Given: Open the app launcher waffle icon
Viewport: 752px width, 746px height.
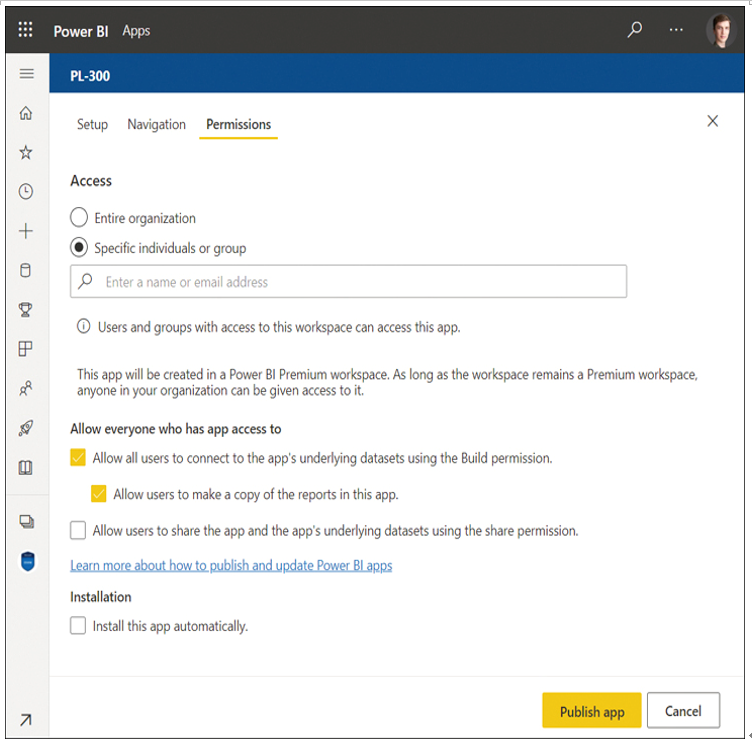Looking at the screenshot, I should tap(25, 30).
